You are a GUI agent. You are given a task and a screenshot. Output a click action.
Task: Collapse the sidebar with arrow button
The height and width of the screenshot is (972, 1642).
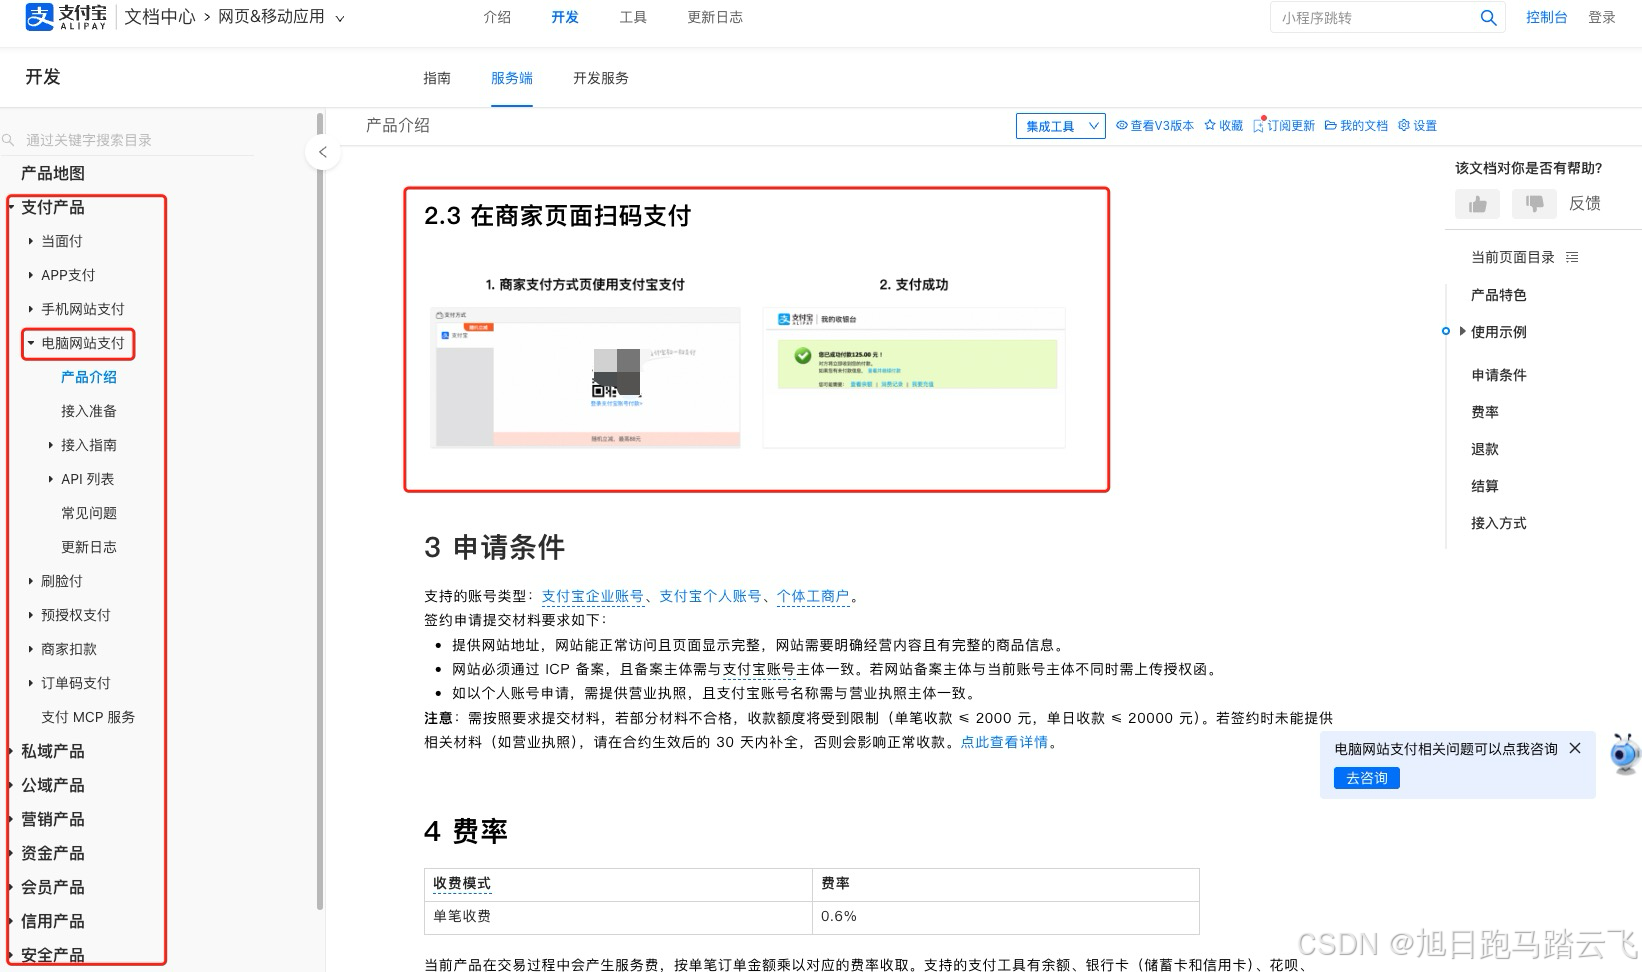coord(322,152)
